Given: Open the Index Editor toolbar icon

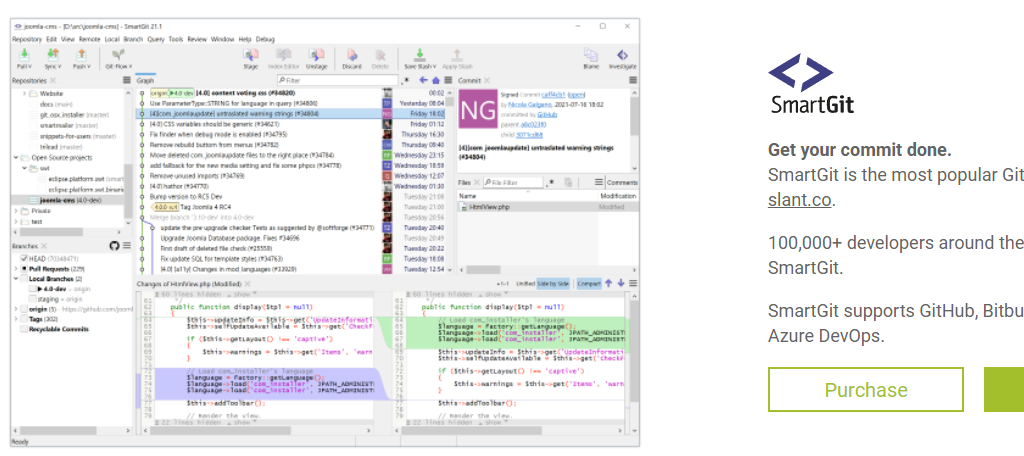Looking at the screenshot, I should pyautogui.click(x=283, y=55).
